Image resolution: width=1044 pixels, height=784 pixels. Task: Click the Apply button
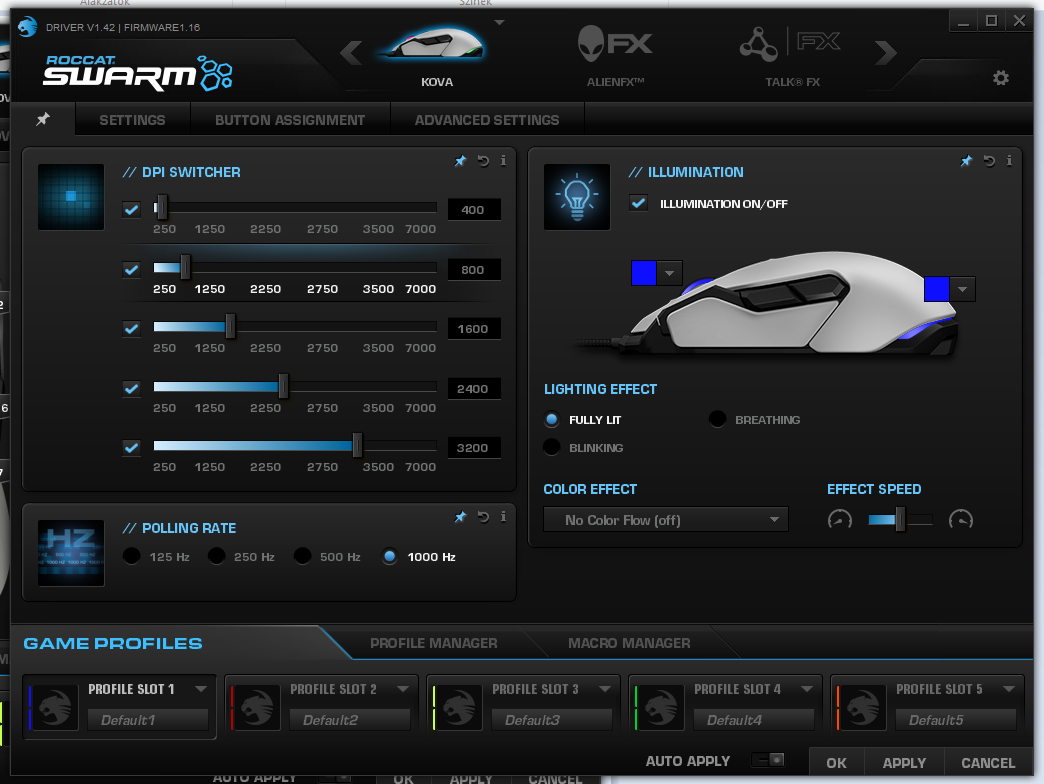point(904,763)
